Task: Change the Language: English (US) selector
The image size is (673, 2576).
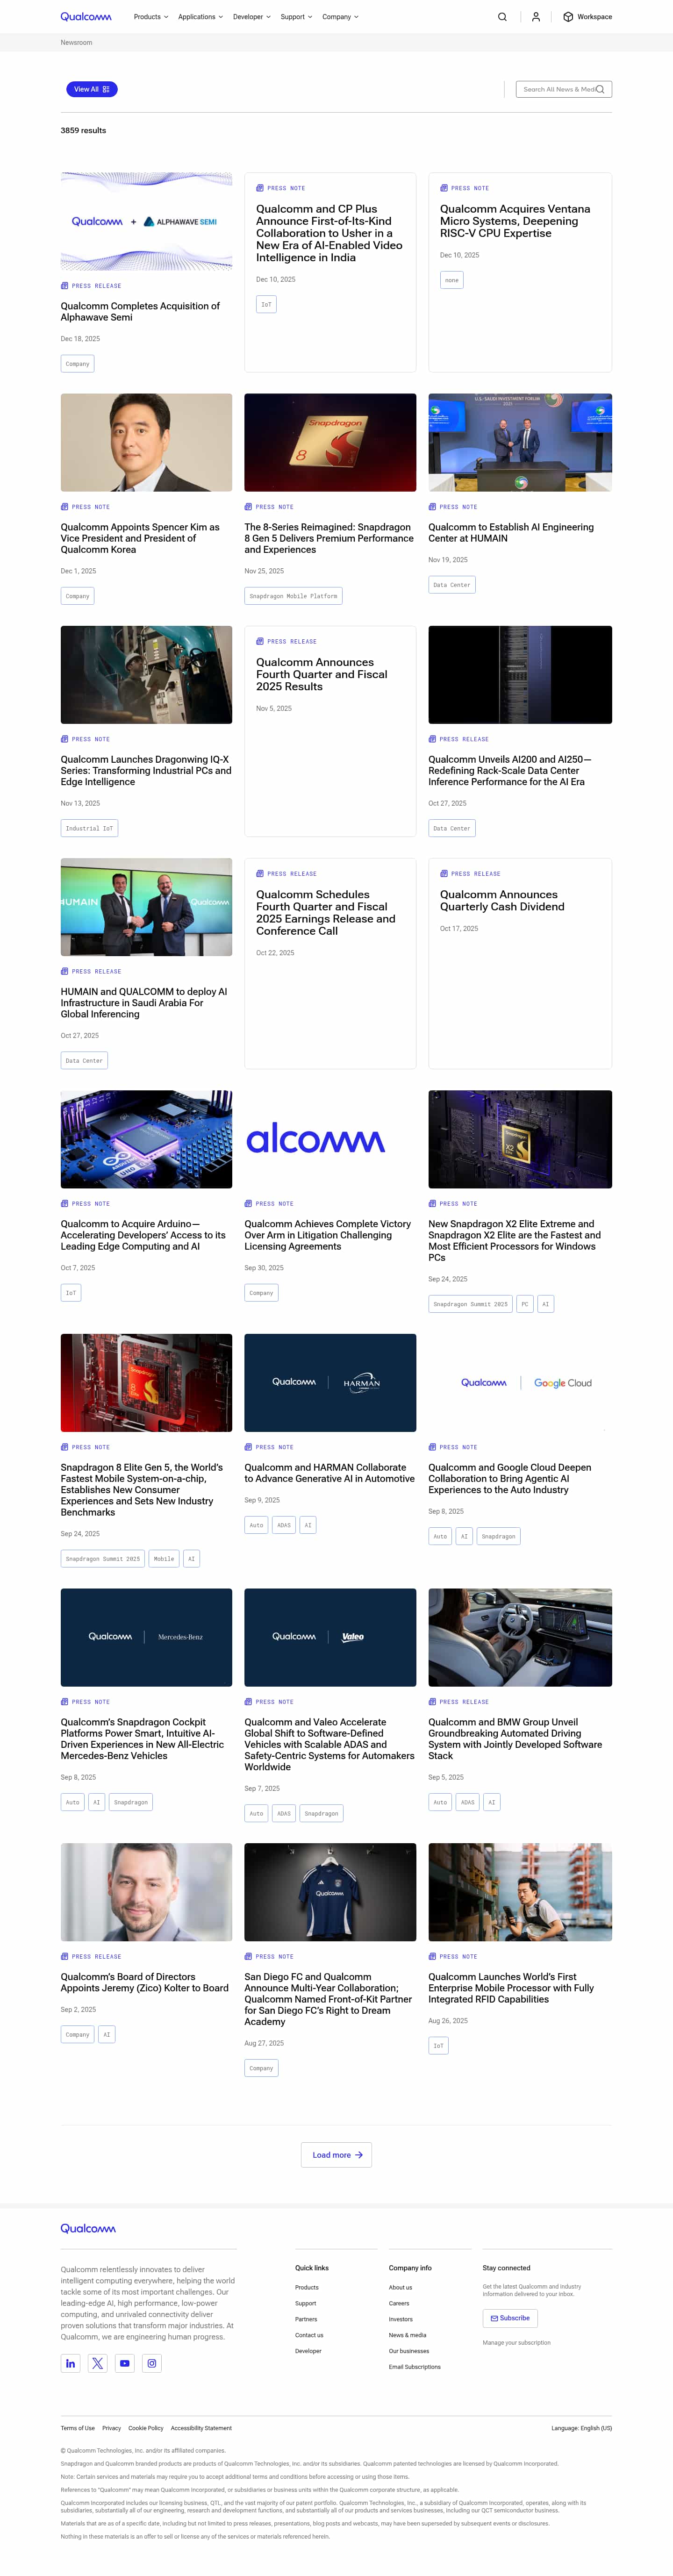Action: click(x=581, y=2428)
